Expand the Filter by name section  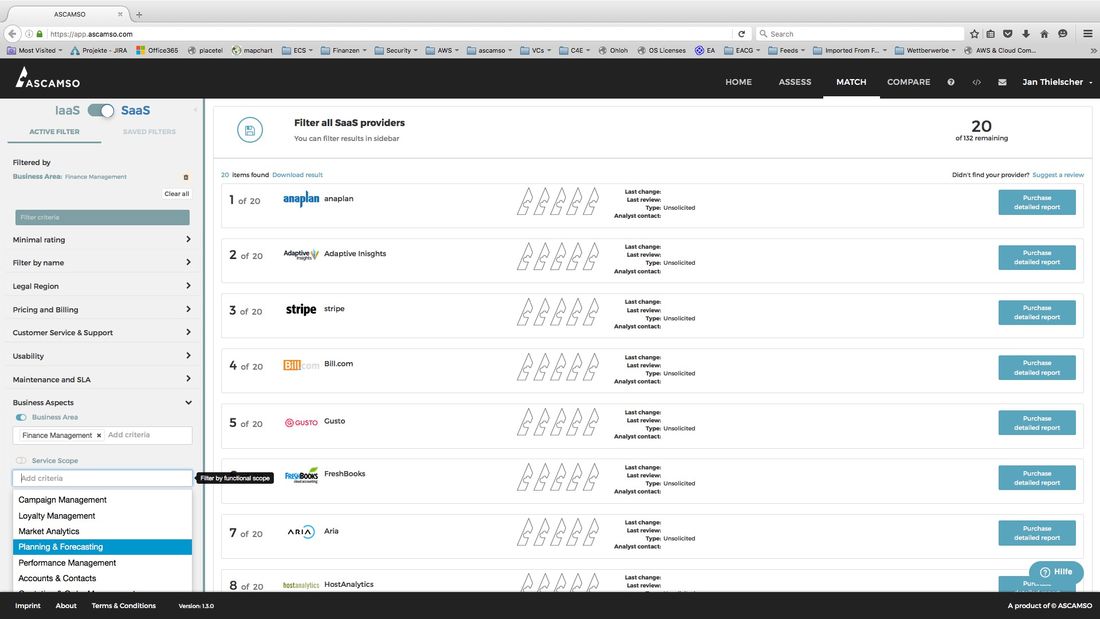coord(102,263)
